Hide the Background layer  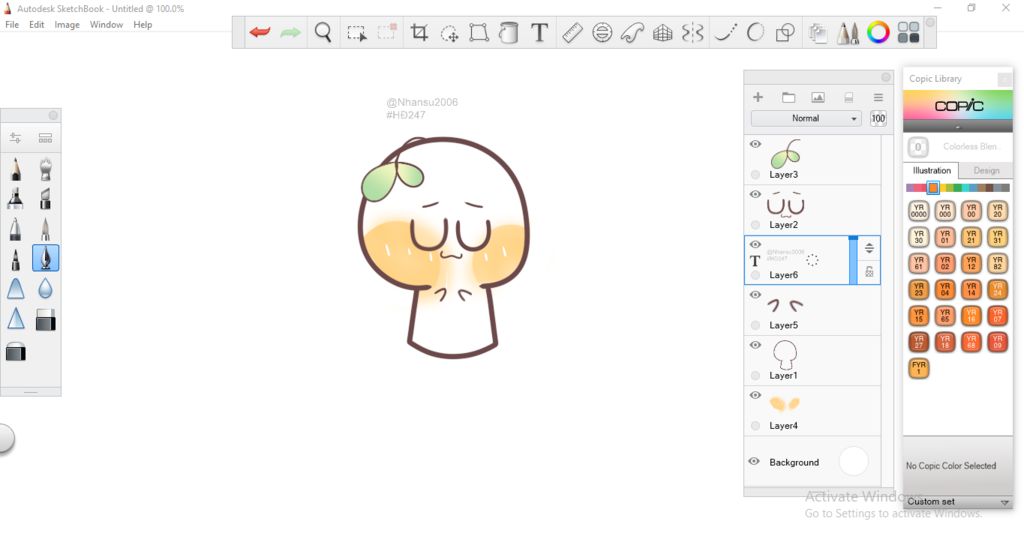(755, 462)
